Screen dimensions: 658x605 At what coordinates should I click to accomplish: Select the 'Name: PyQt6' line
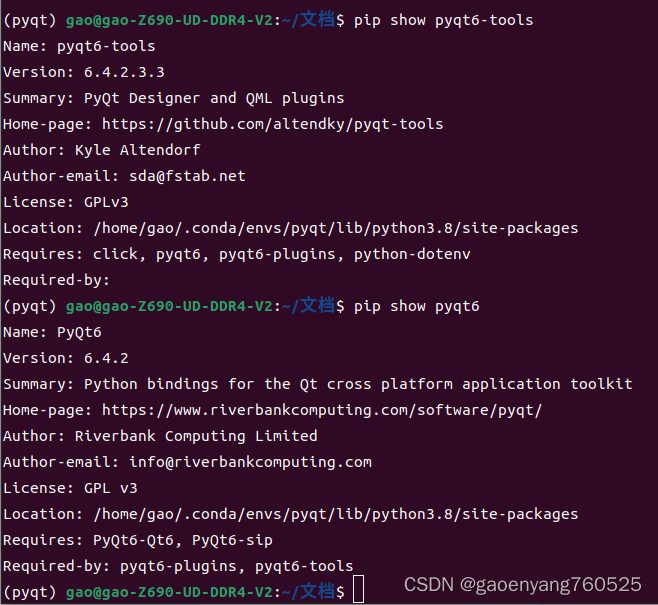pyautogui.click(x=52, y=332)
